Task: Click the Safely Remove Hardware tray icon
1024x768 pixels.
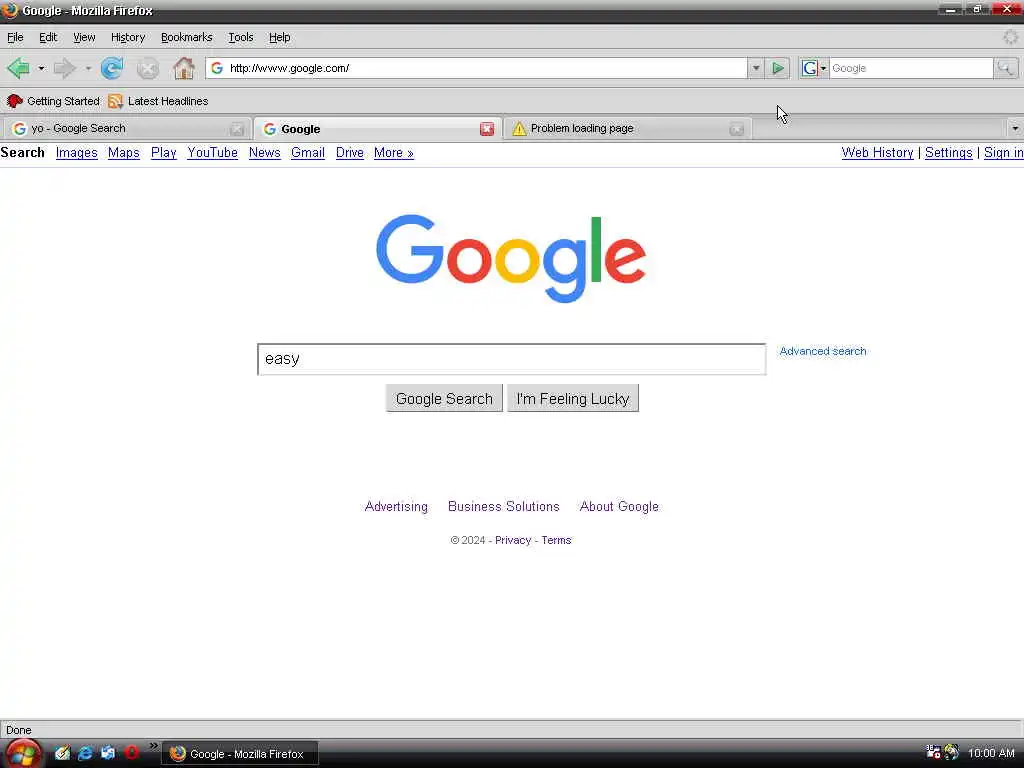Action: tap(933, 752)
